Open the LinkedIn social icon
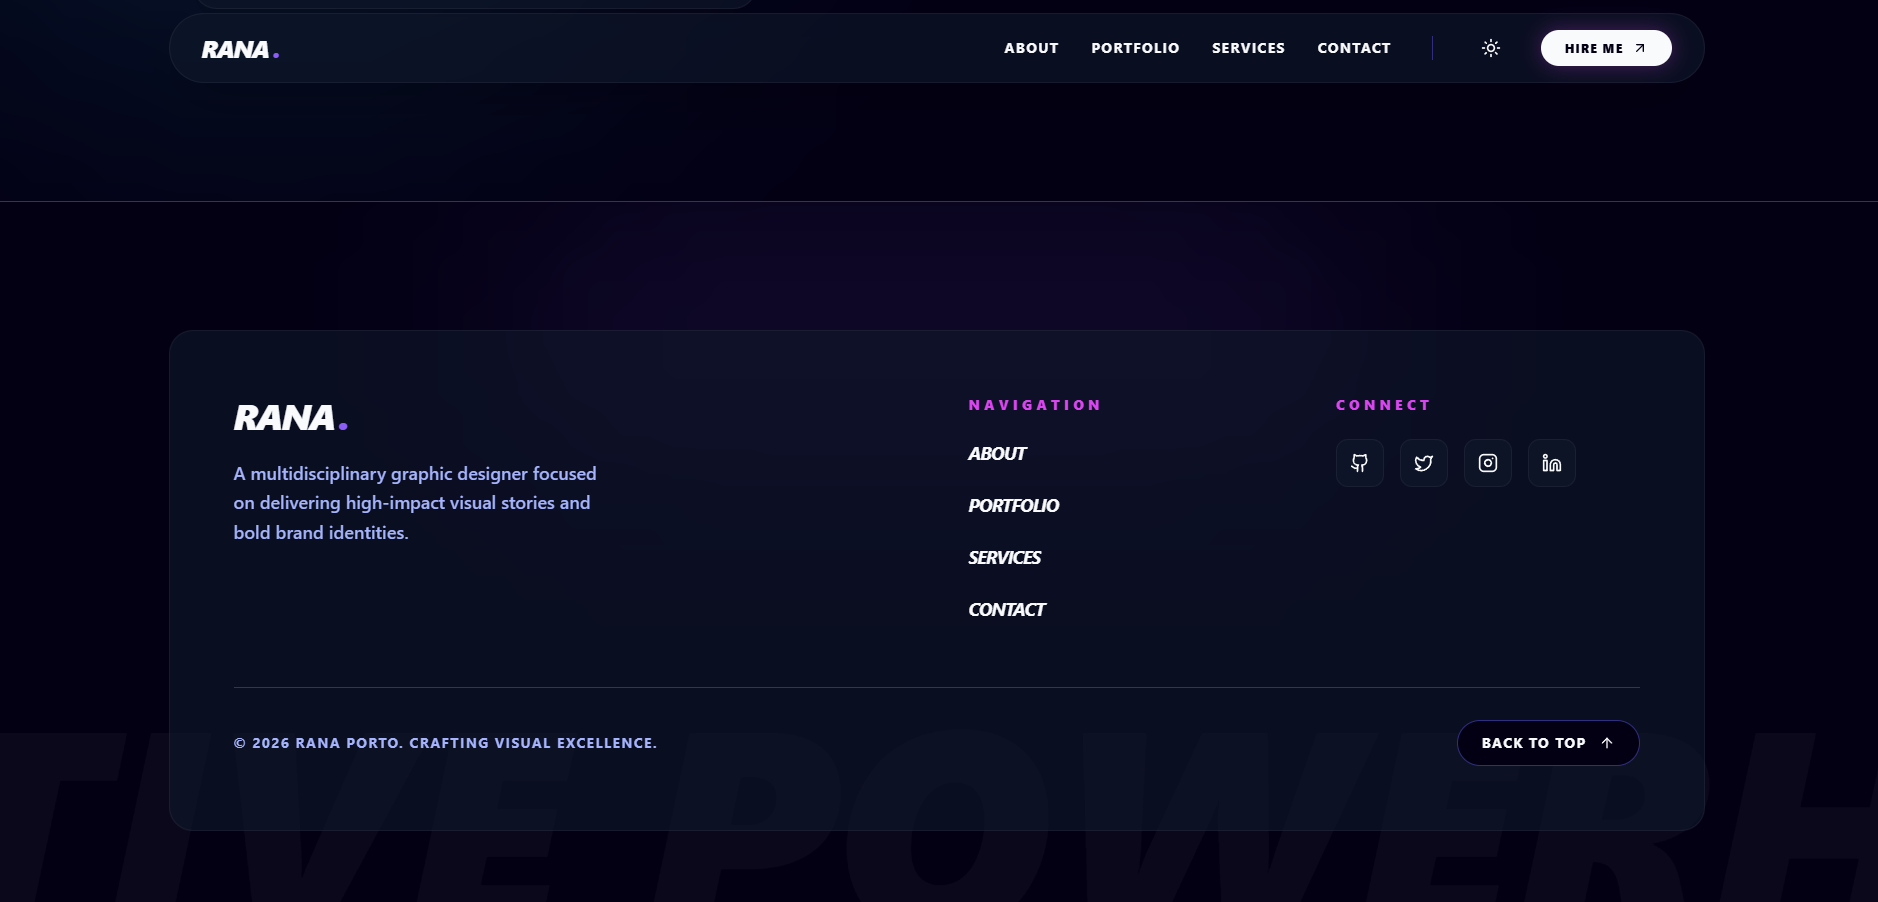This screenshot has width=1878, height=902. [x=1551, y=463]
